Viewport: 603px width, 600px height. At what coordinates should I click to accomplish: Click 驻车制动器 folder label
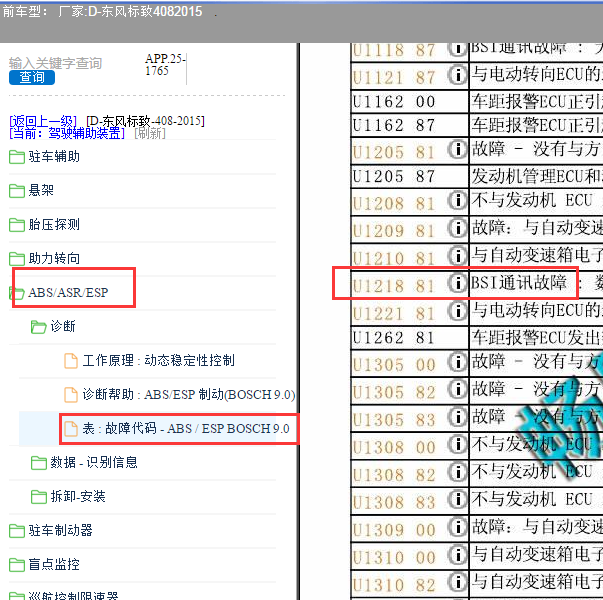[x=60, y=530]
